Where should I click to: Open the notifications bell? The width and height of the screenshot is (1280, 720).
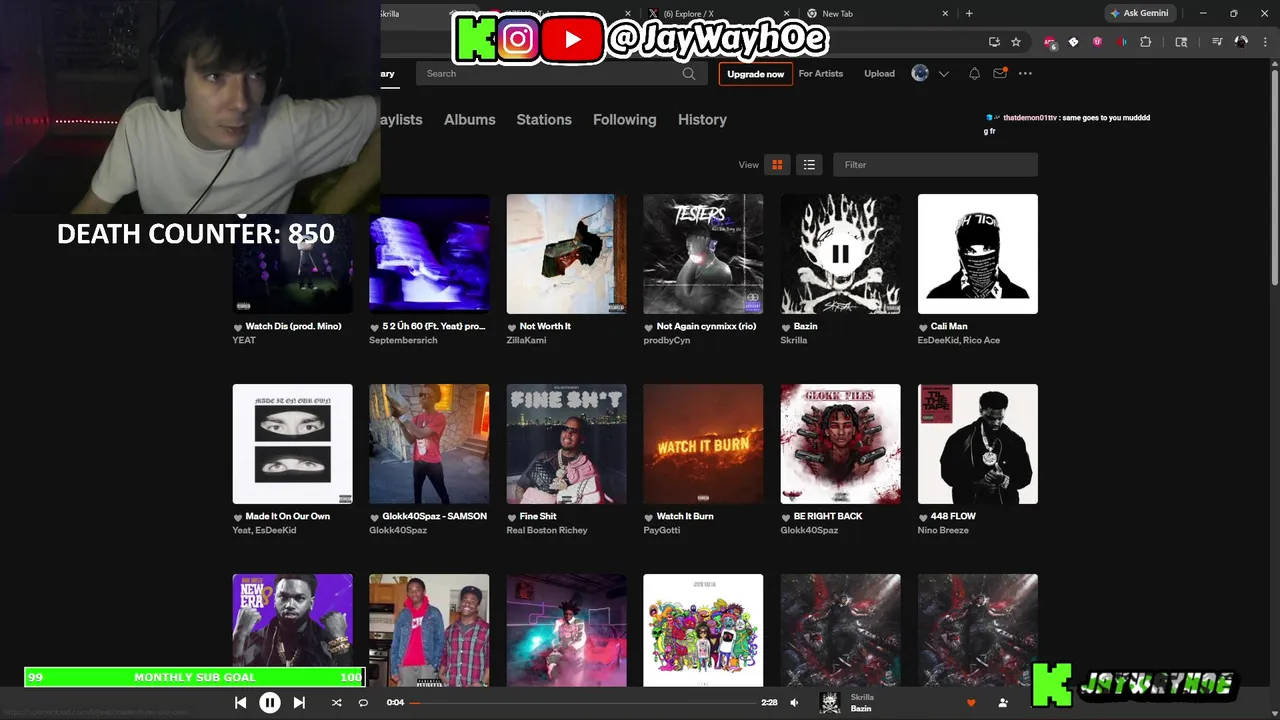[x=974, y=74]
